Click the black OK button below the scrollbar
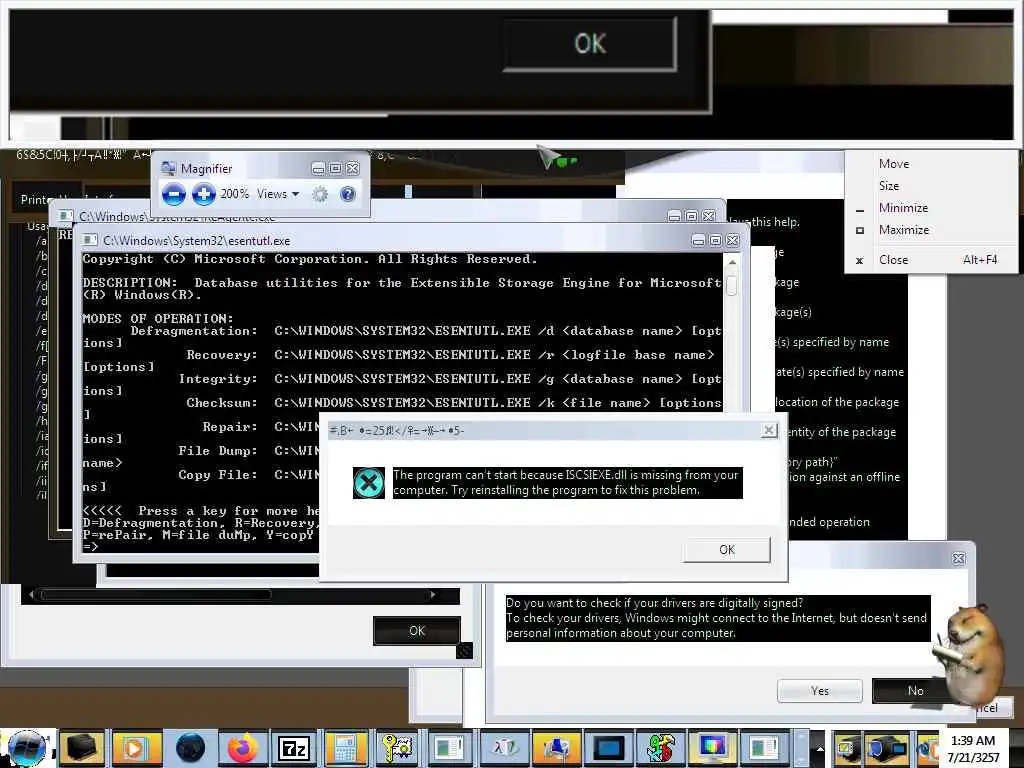1024x768 pixels. coord(417,631)
